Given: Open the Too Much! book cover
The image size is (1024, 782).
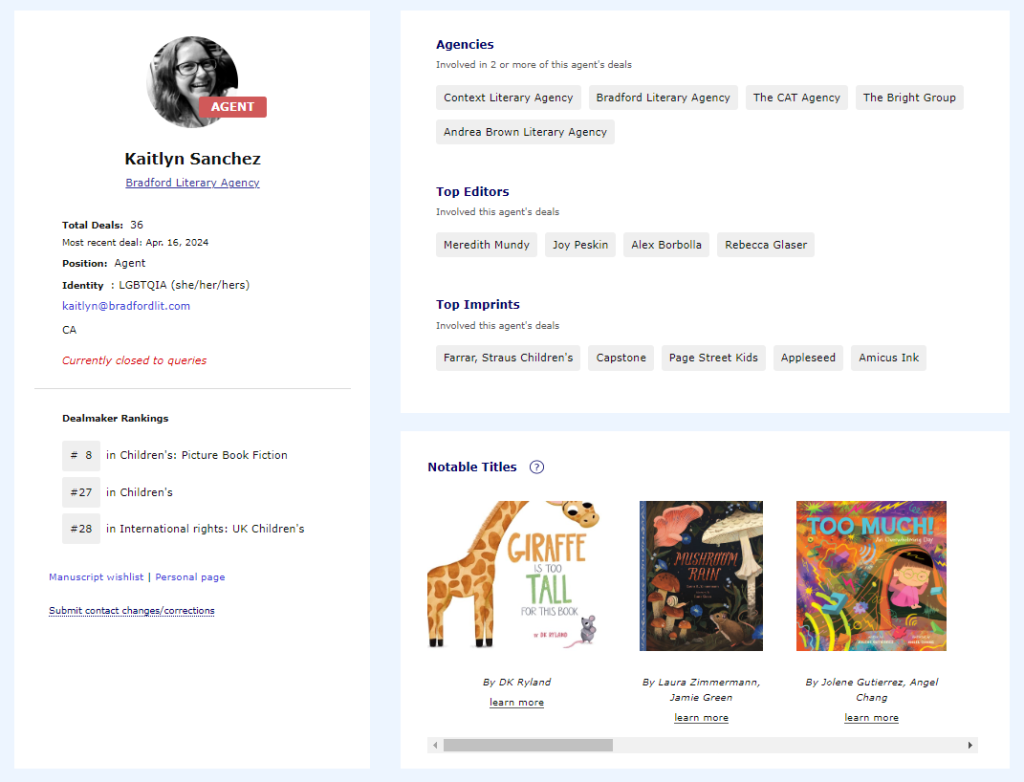Looking at the screenshot, I should click(871, 575).
